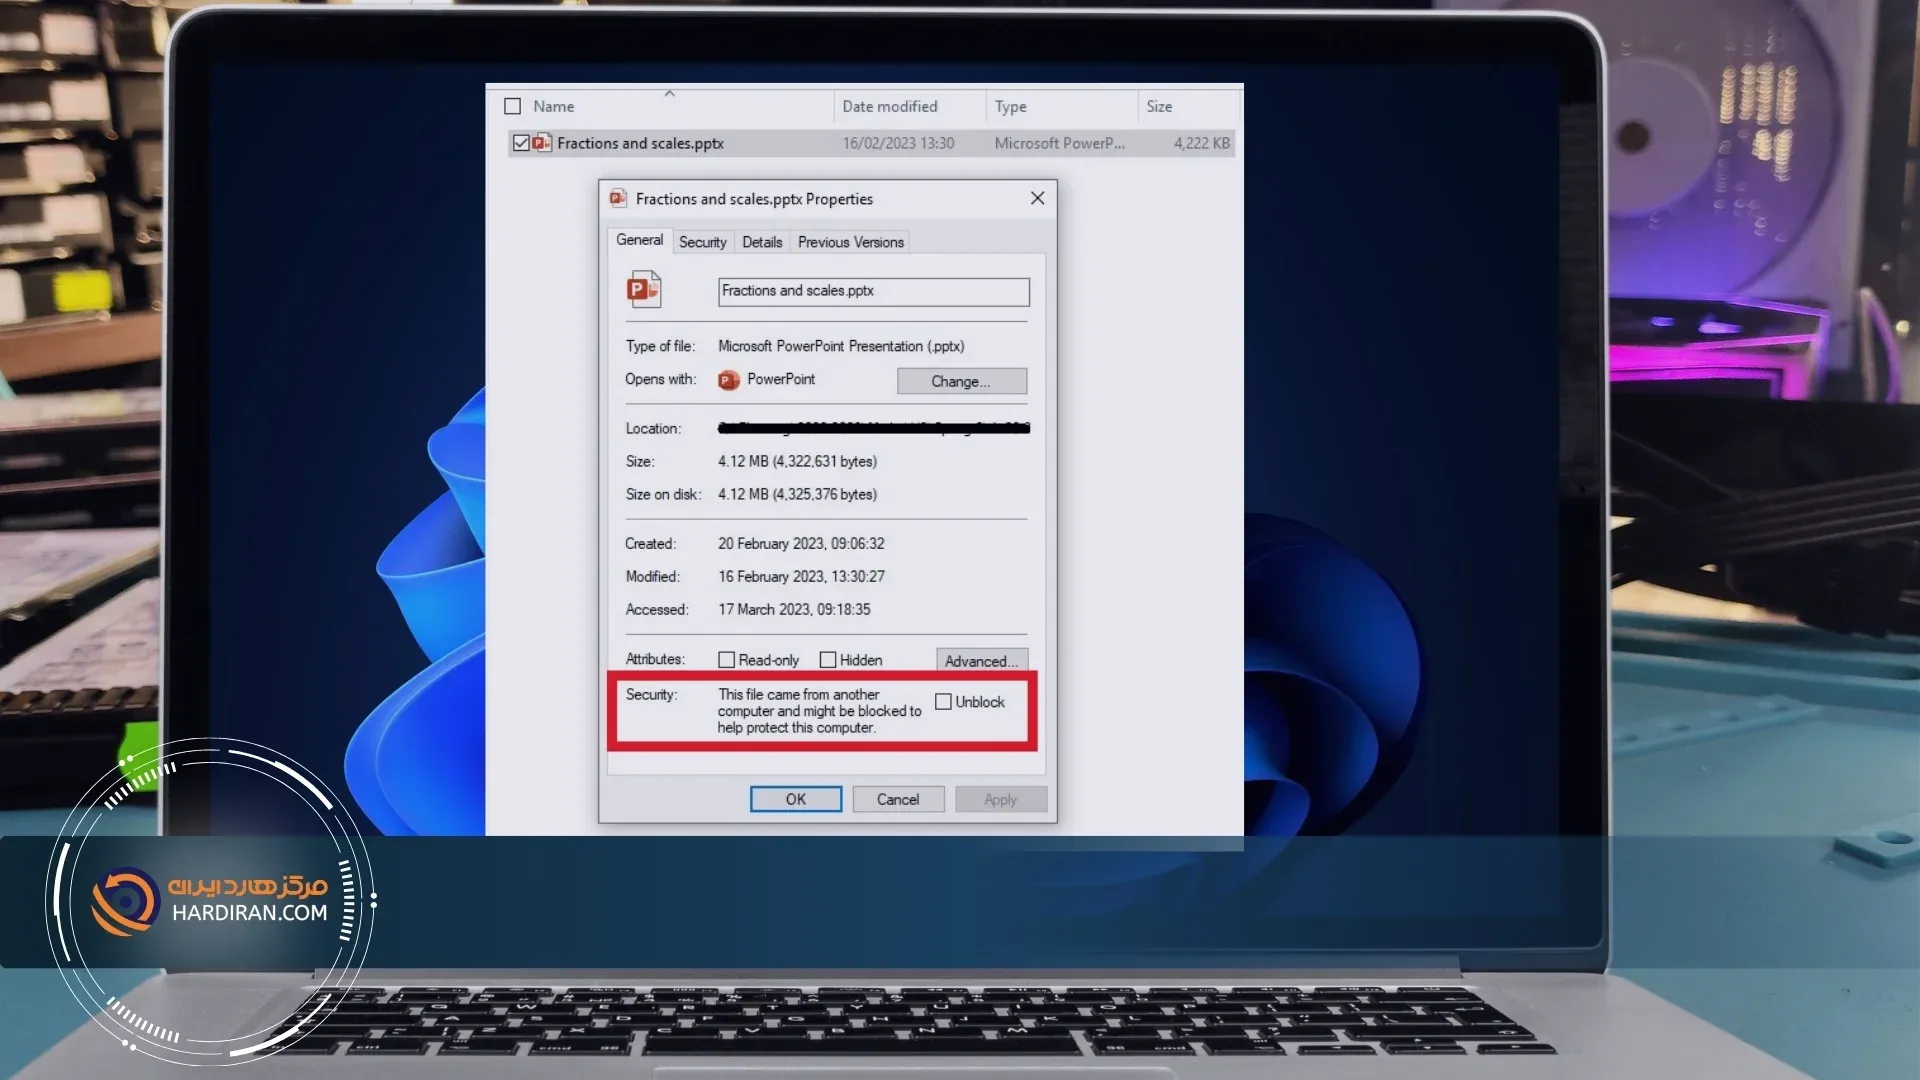Dismiss the dialog with Cancel

tap(897, 798)
